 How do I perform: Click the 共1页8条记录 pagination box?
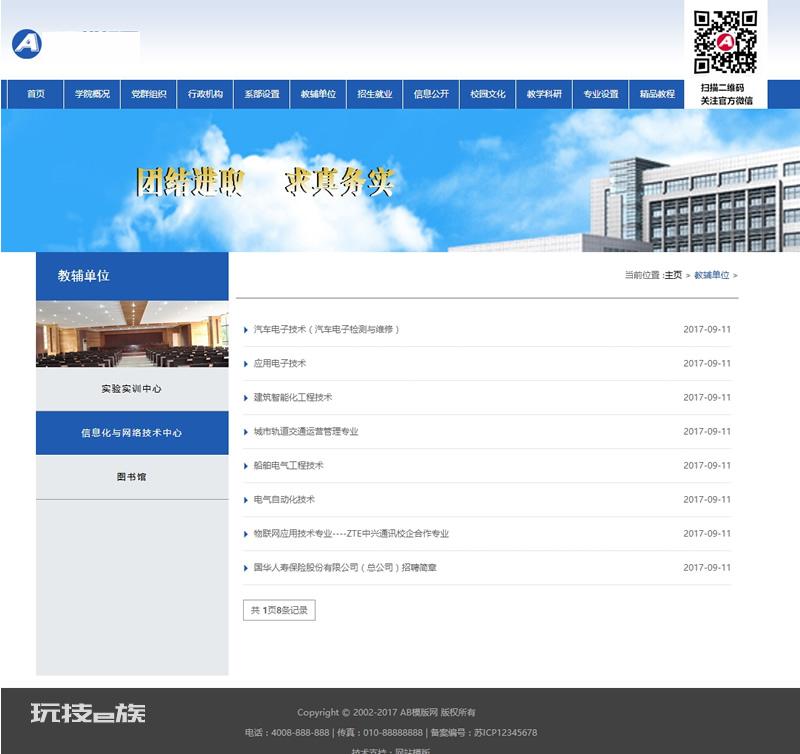(x=279, y=610)
